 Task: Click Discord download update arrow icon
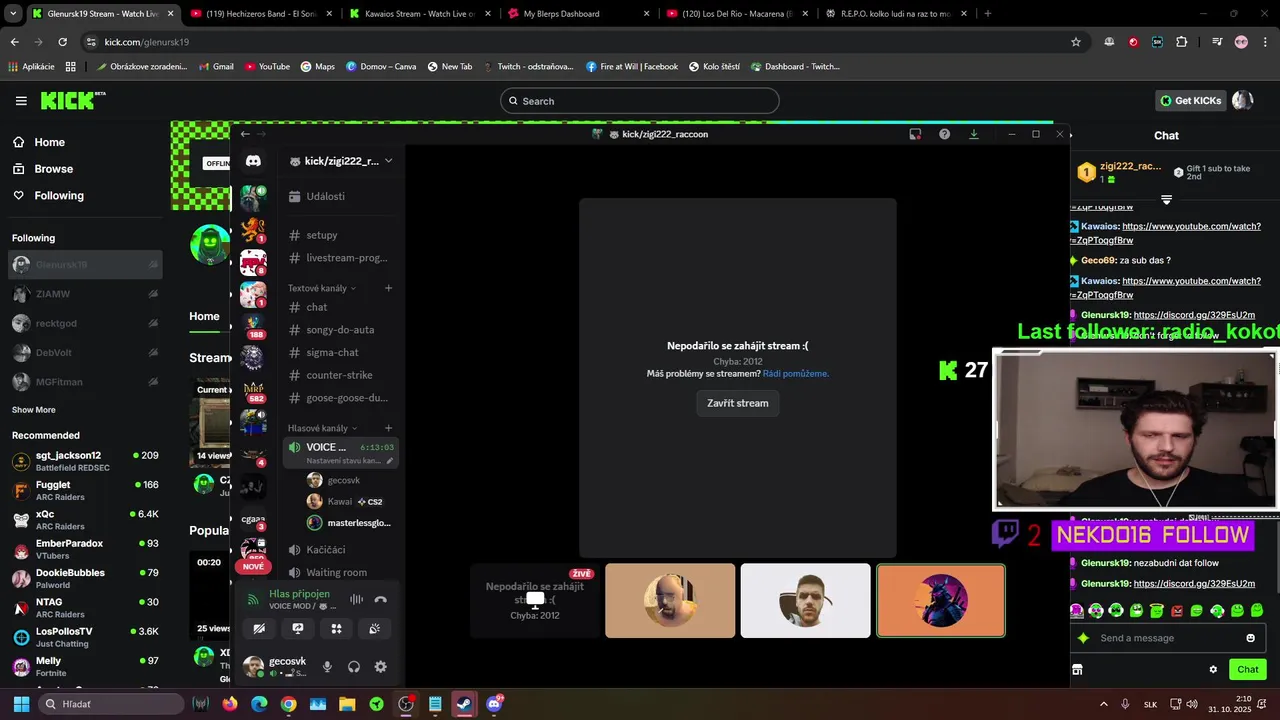[974, 134]
